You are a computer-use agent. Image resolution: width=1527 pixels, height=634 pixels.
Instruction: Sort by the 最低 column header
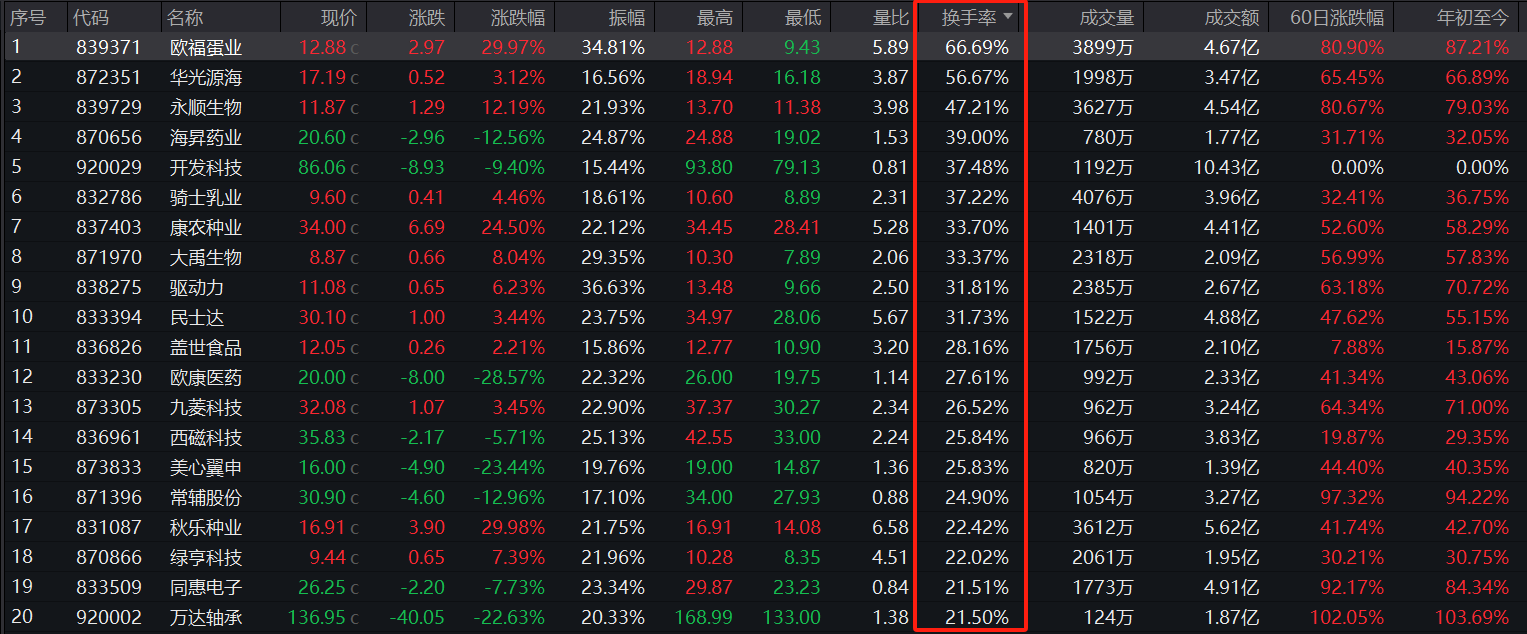803,17
